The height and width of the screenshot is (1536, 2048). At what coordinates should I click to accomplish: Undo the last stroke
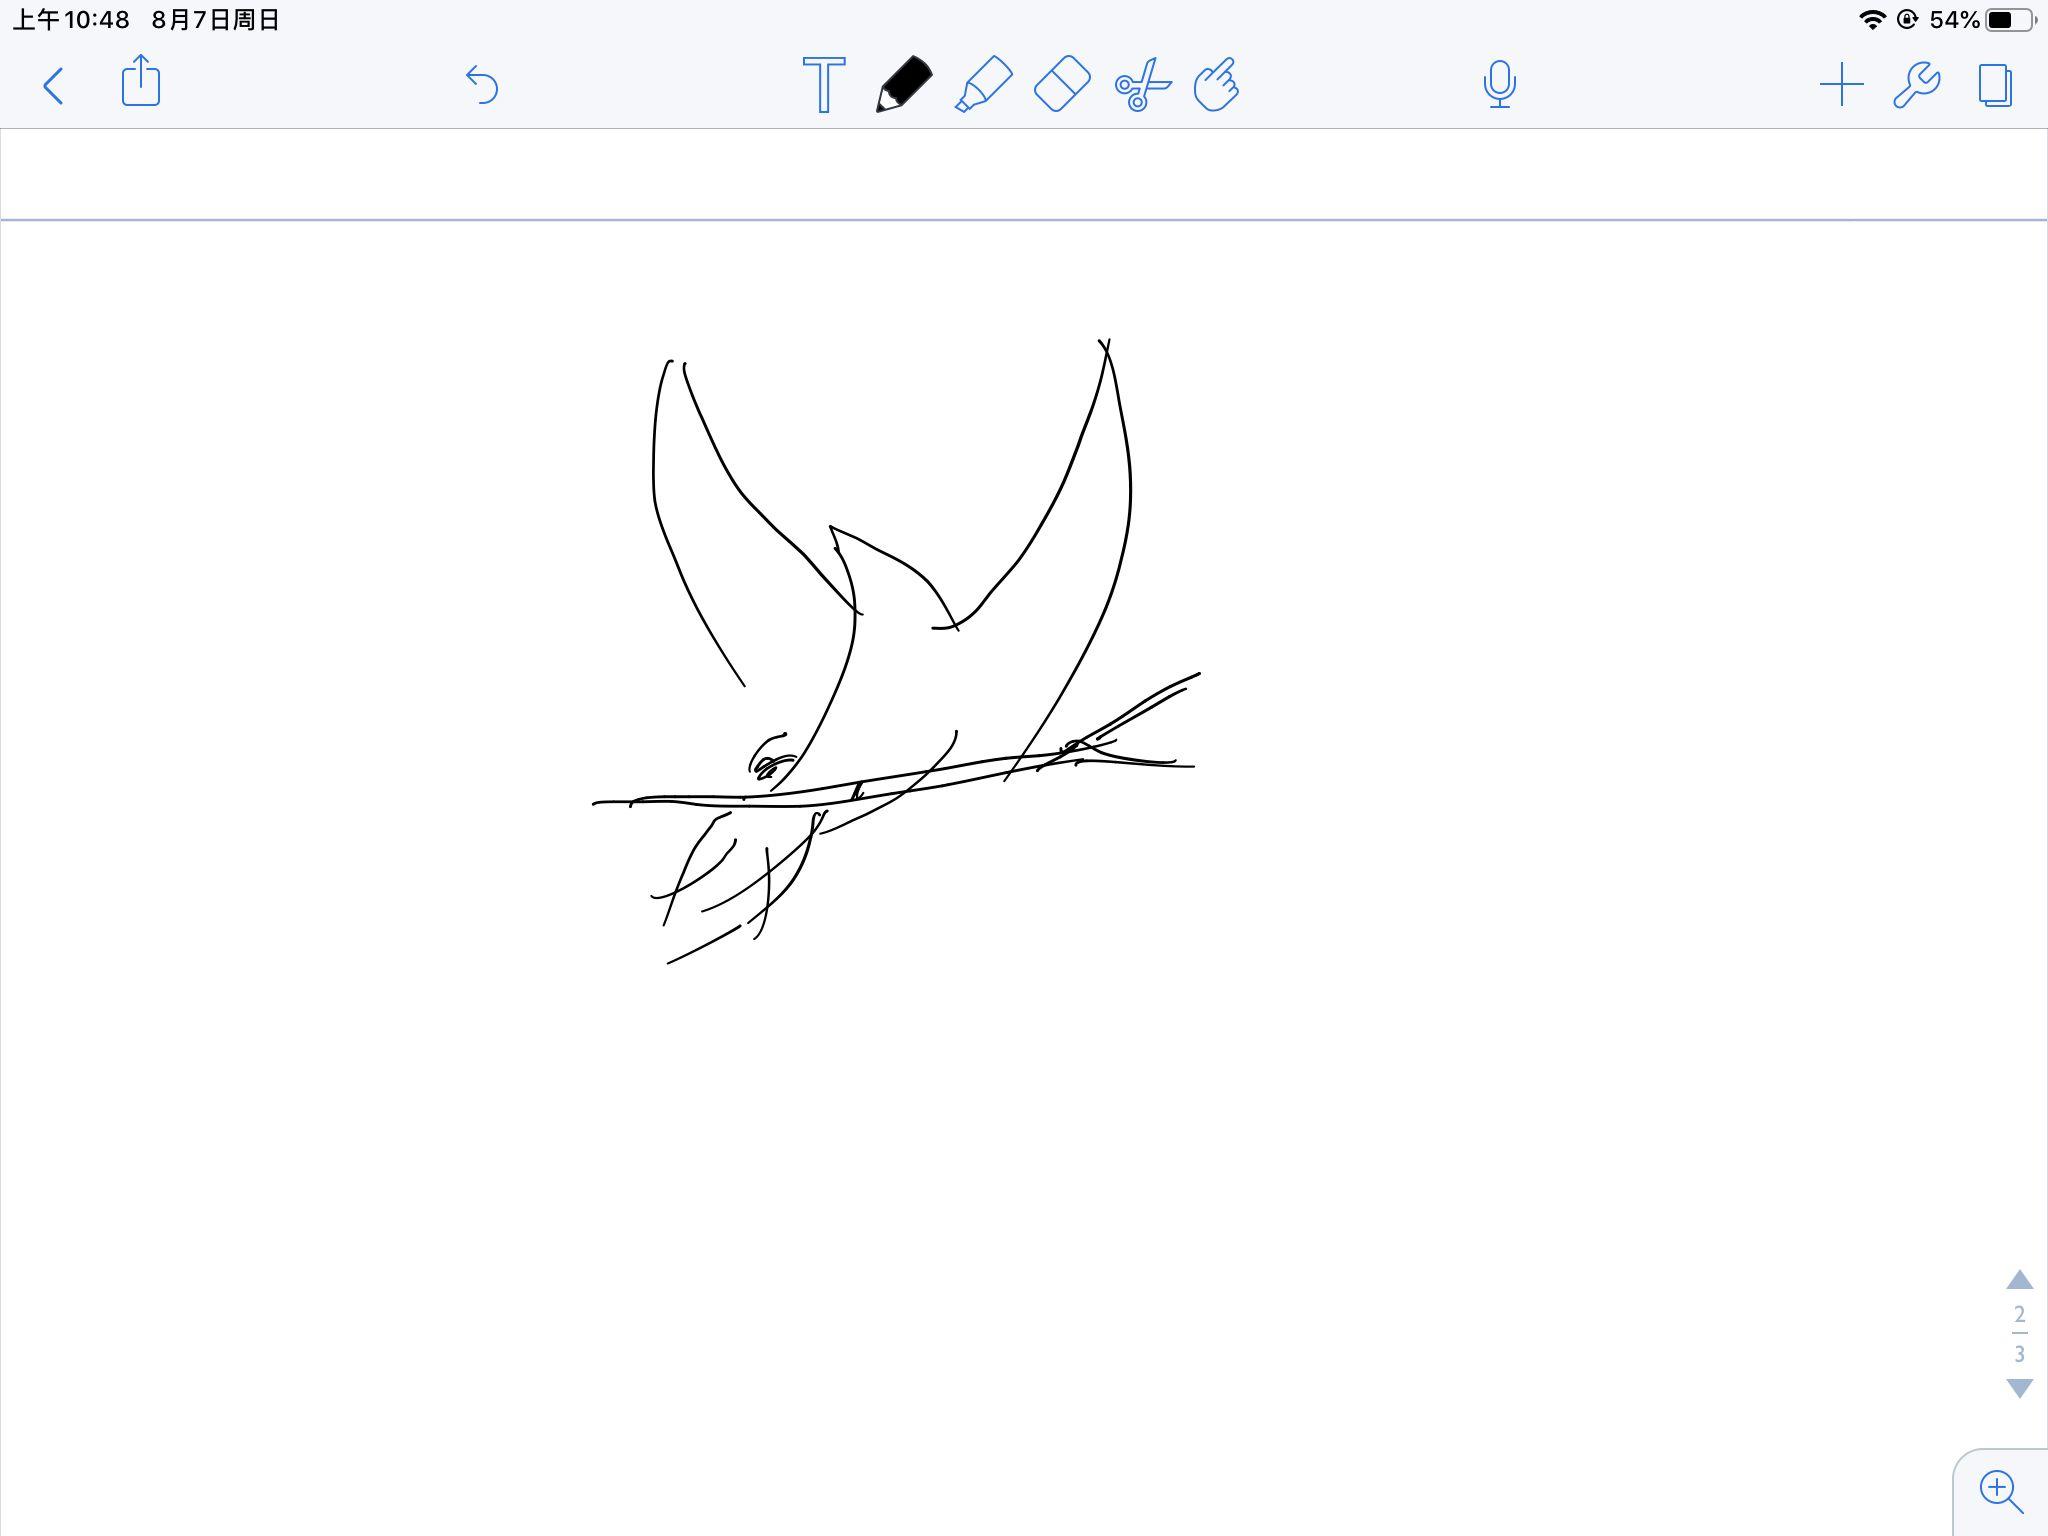point(482,85)
